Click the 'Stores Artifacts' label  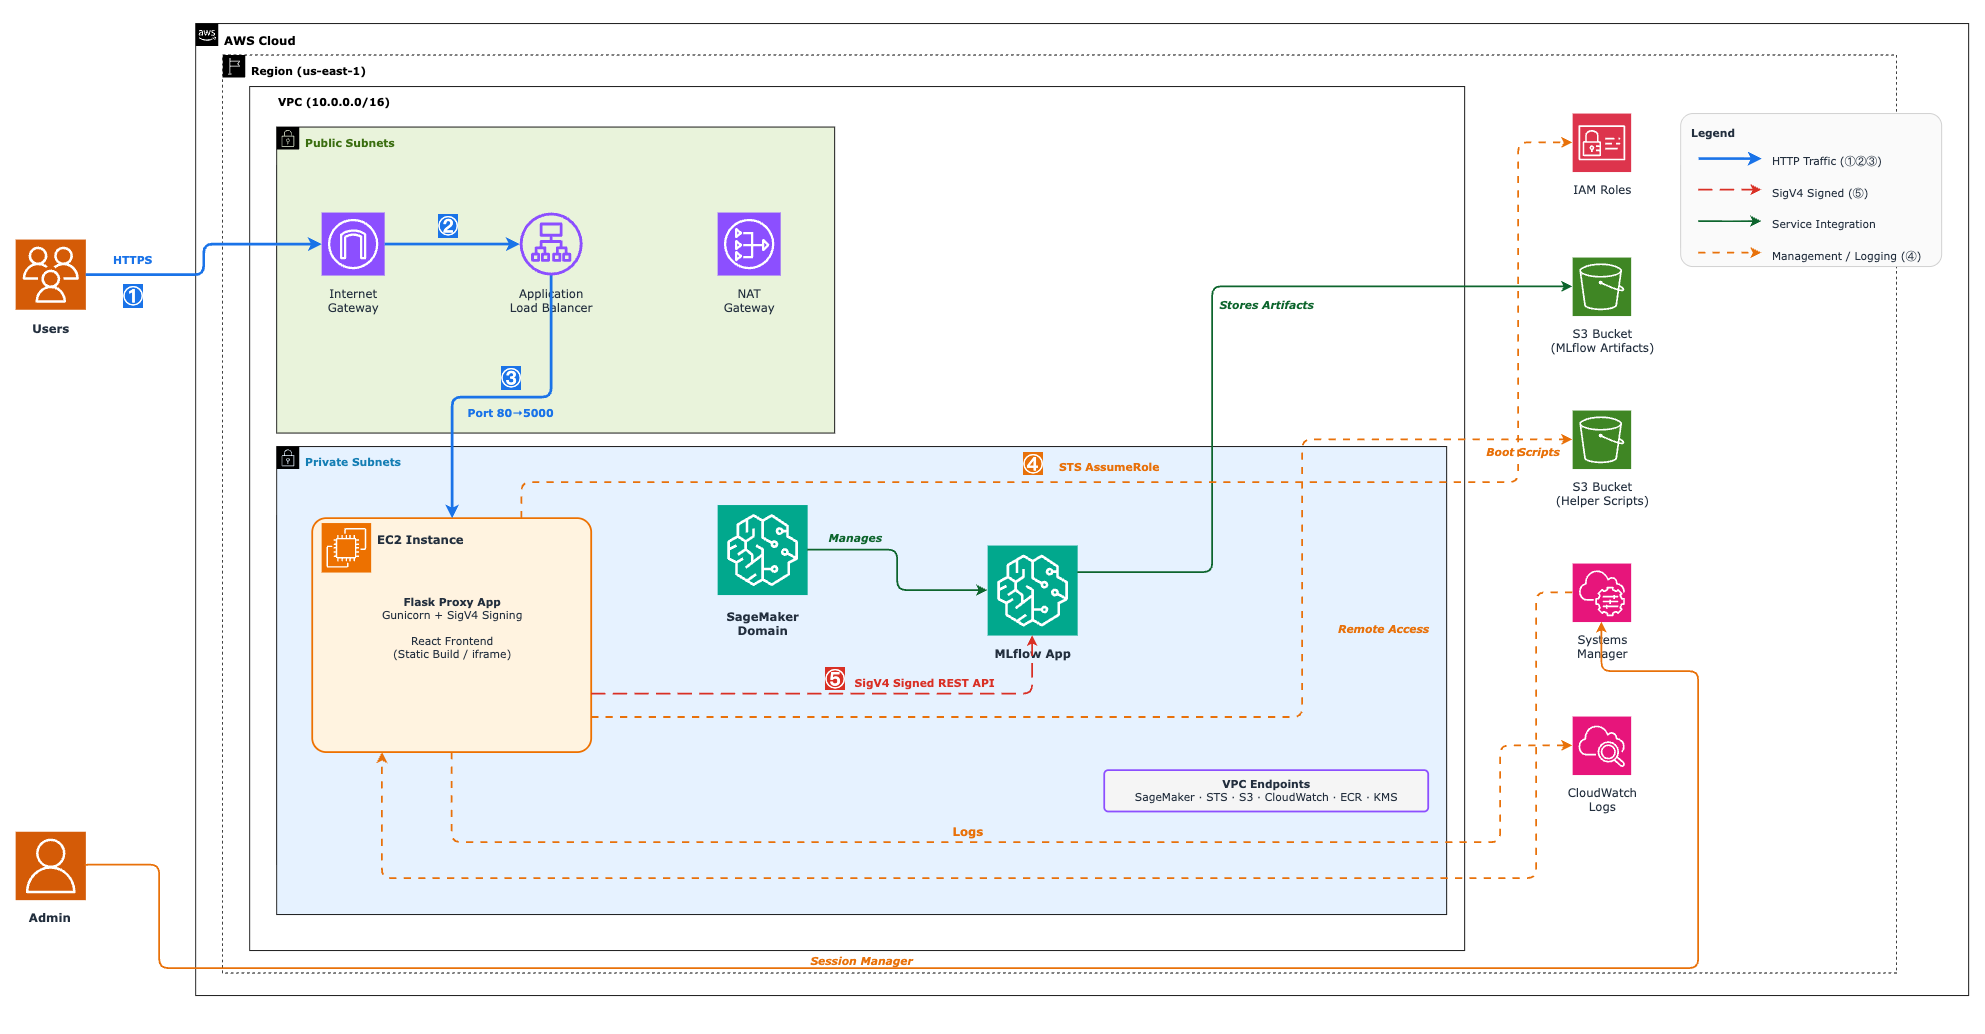click(x=1266, y=305)
